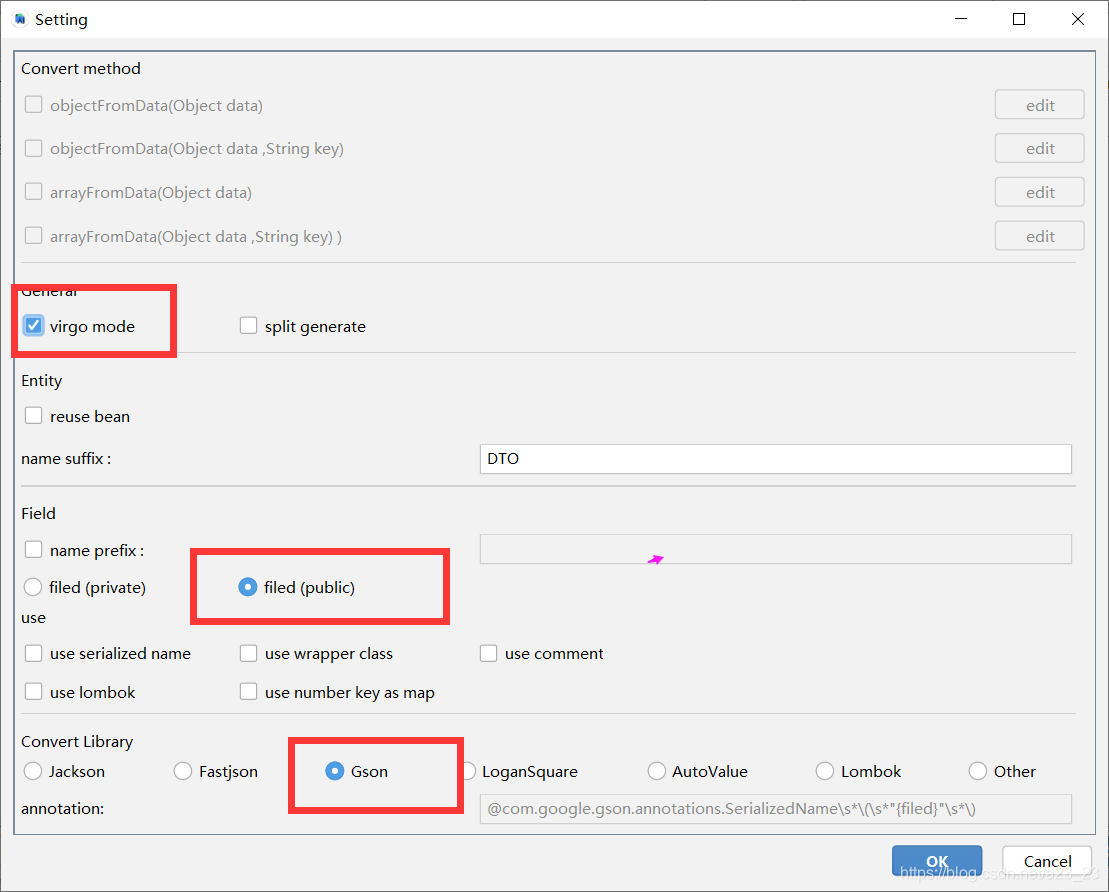Click edit button for objectFromData(Object data)

(x=1039, y=105)
